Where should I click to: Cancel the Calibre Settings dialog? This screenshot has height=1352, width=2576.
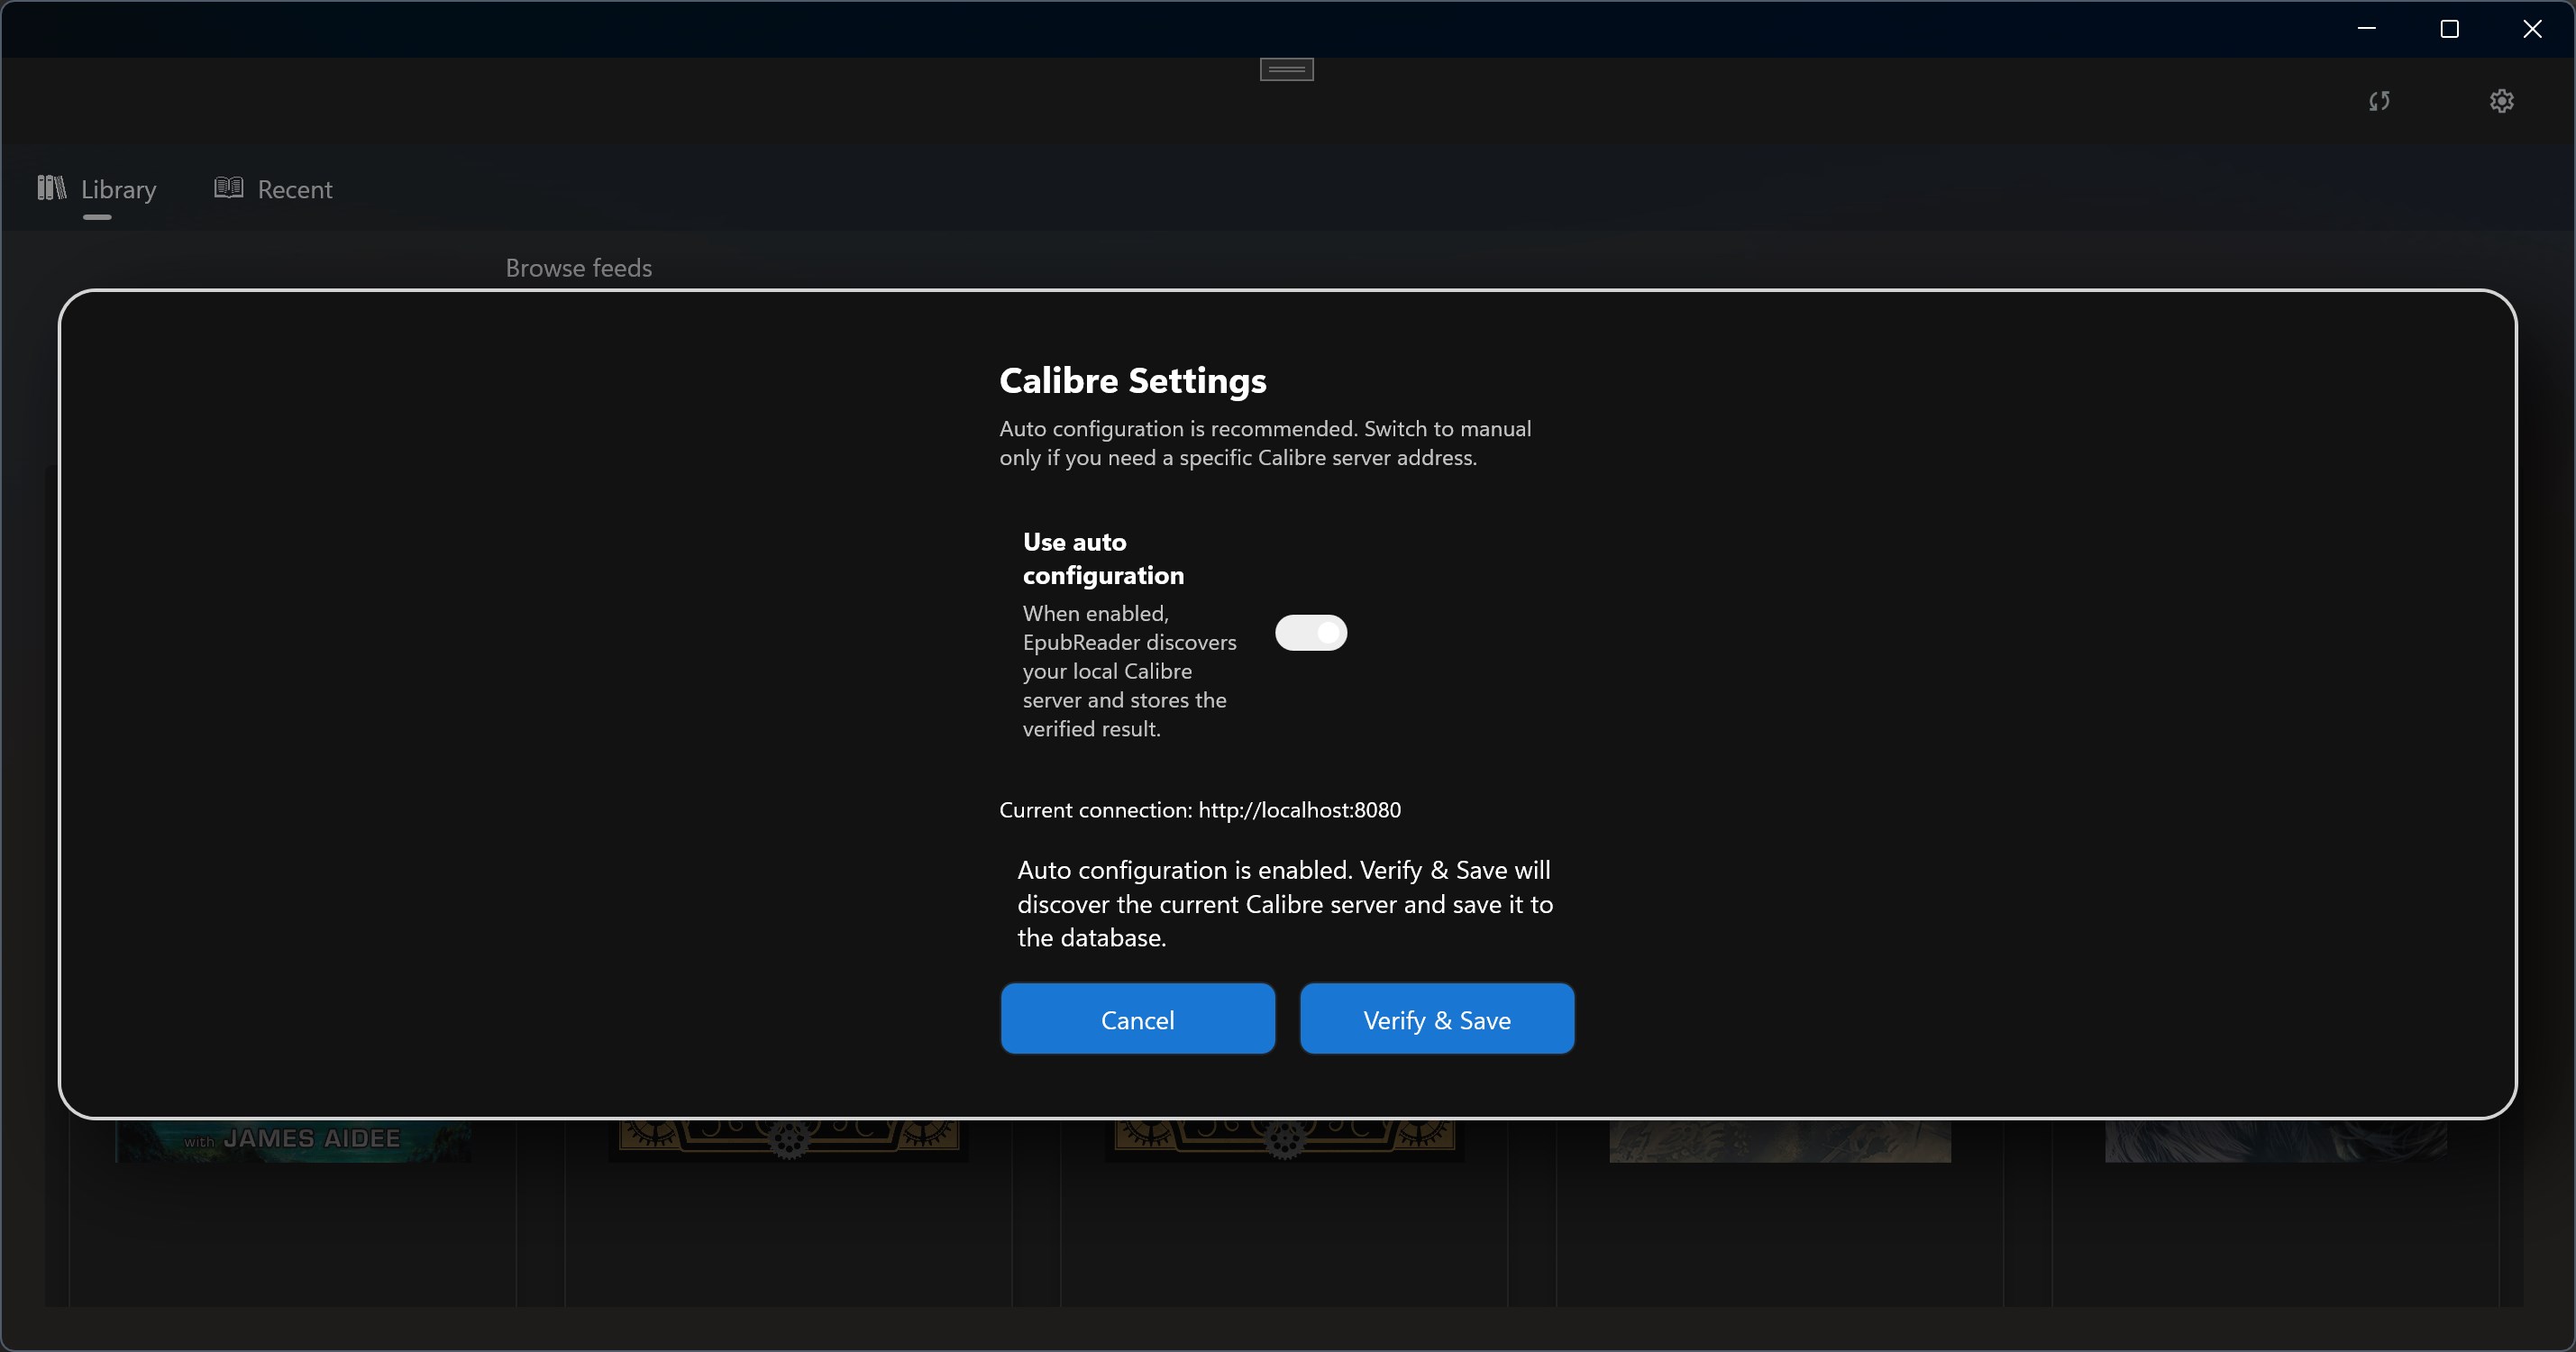pyautogui.click(x=1138, y=1019)
